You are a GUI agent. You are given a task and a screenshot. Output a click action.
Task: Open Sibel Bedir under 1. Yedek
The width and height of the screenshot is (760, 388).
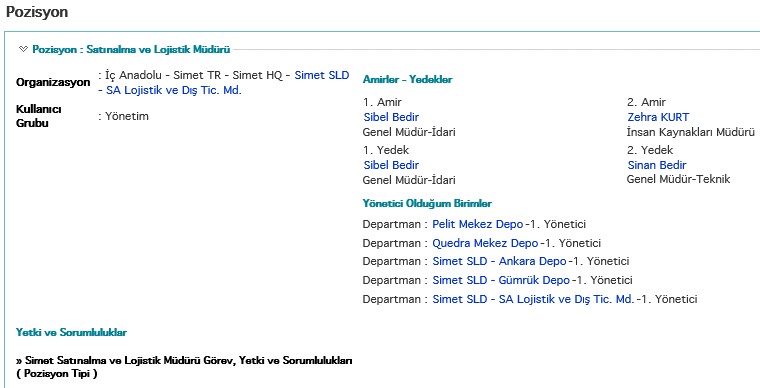tap(391, 165)
